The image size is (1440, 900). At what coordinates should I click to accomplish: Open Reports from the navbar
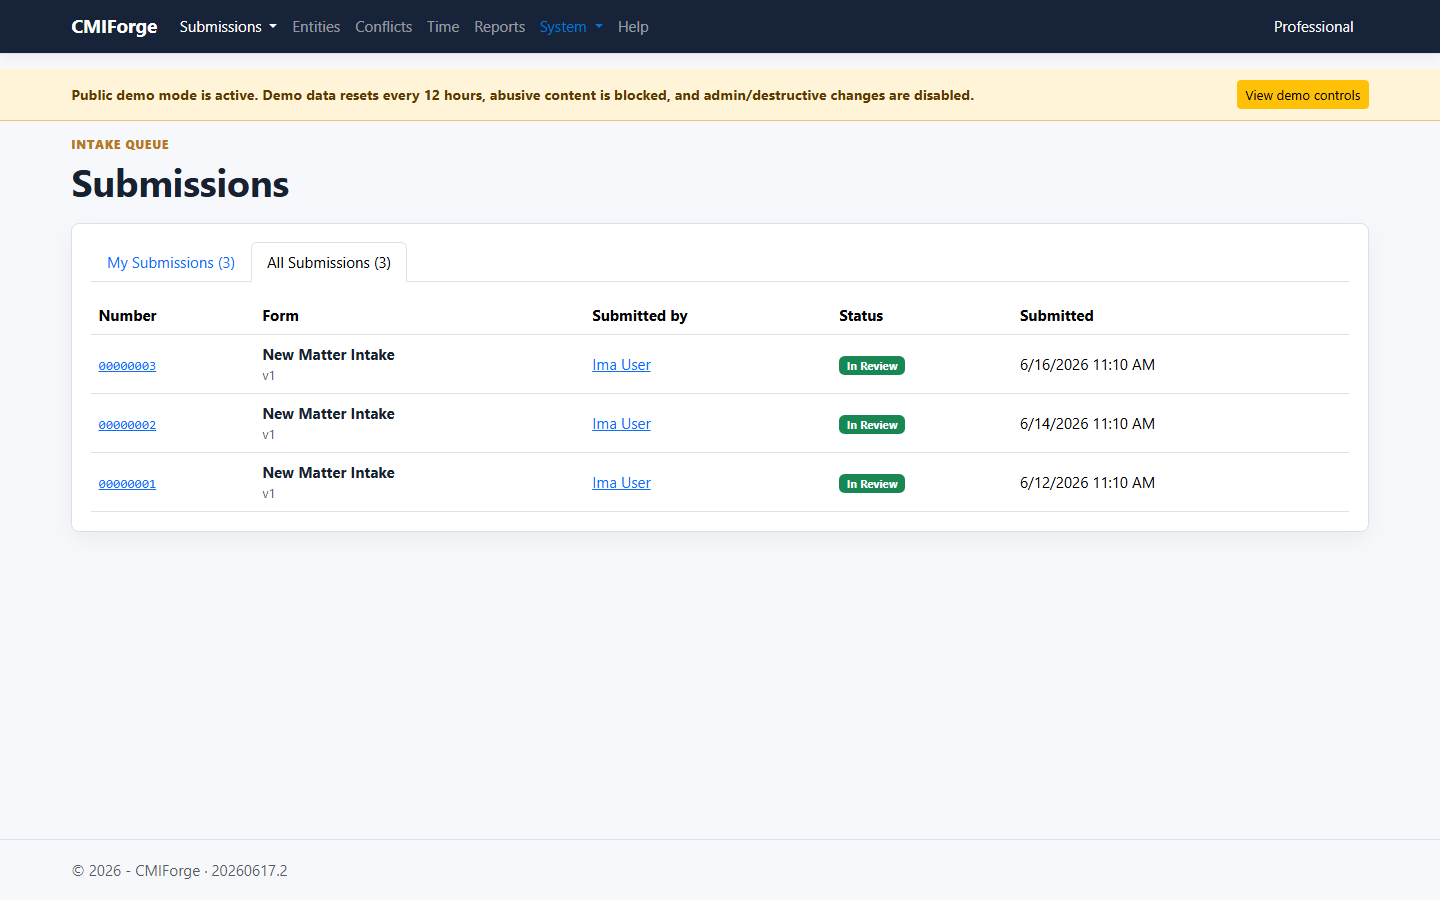(x=499, y=27)
